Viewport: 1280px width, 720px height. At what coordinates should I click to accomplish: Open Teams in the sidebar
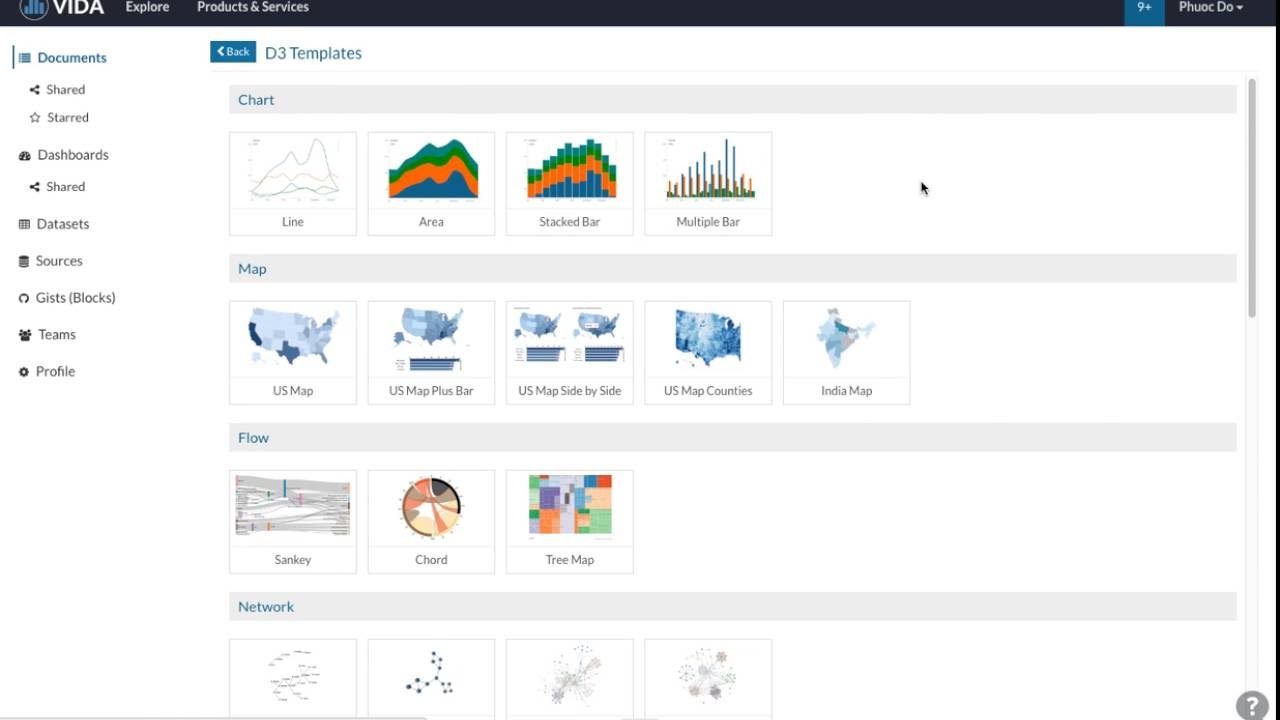pos(57,335)
